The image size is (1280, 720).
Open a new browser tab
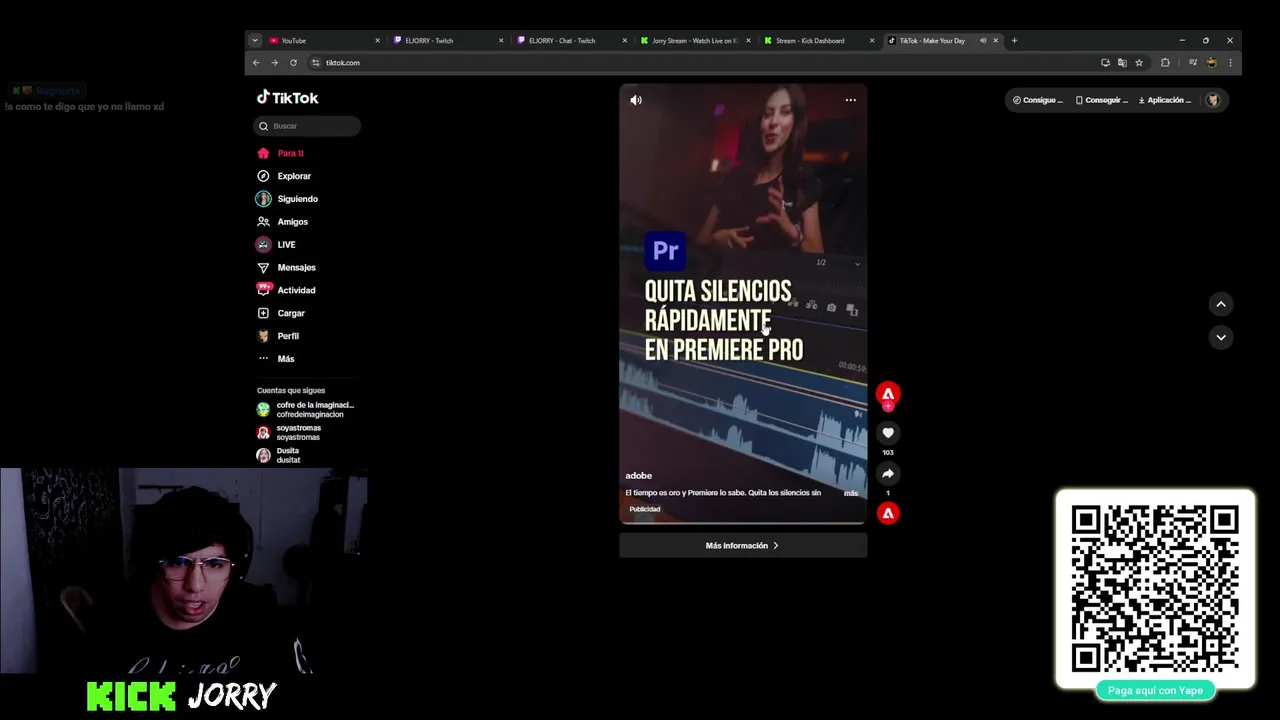point(1014,41)
